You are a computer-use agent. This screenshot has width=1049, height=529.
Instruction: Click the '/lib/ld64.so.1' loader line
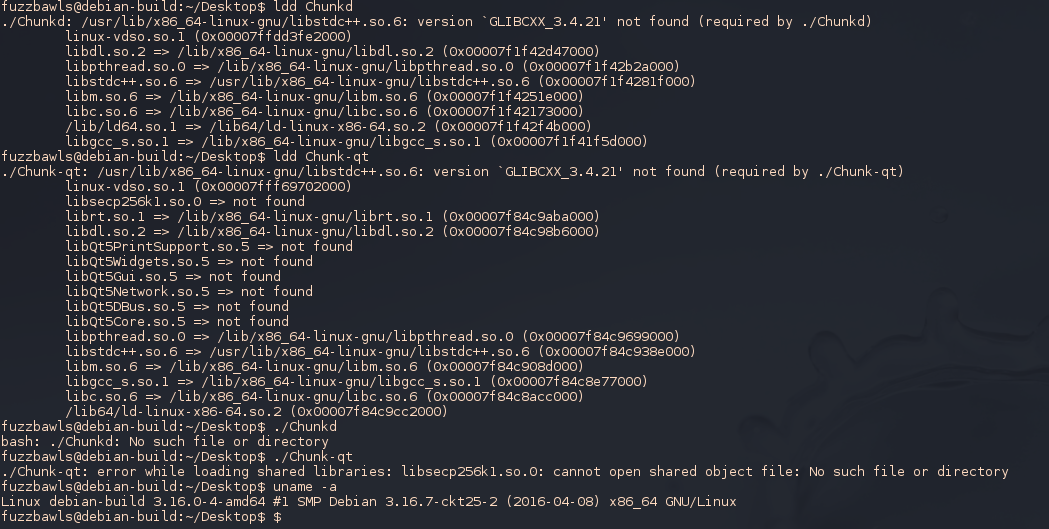[328, 126]
